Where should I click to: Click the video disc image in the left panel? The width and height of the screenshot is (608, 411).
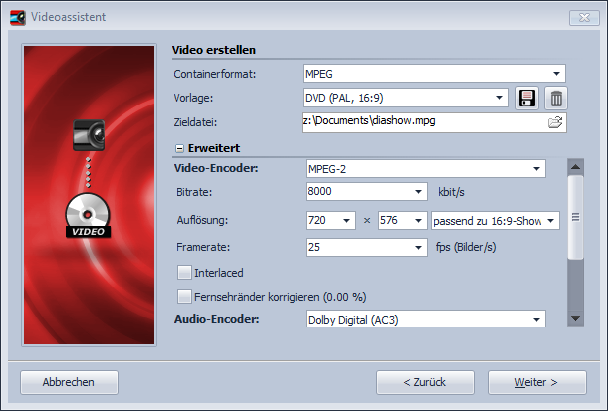pyautogui.click(x=87, y=216)
